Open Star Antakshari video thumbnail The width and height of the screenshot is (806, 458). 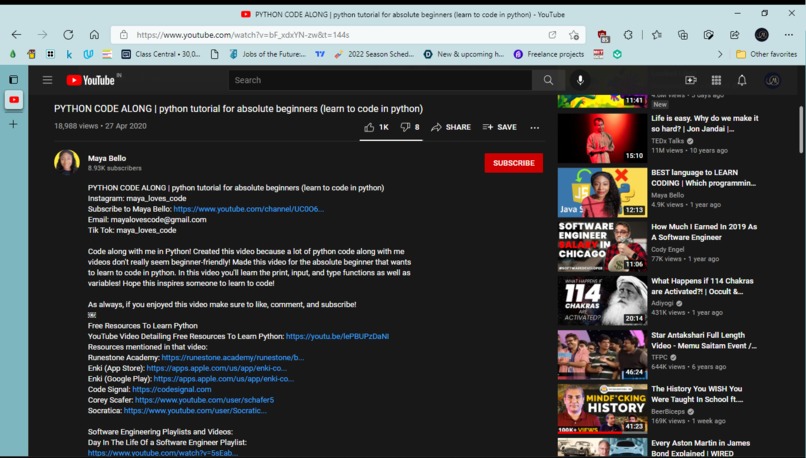(602, 355)
